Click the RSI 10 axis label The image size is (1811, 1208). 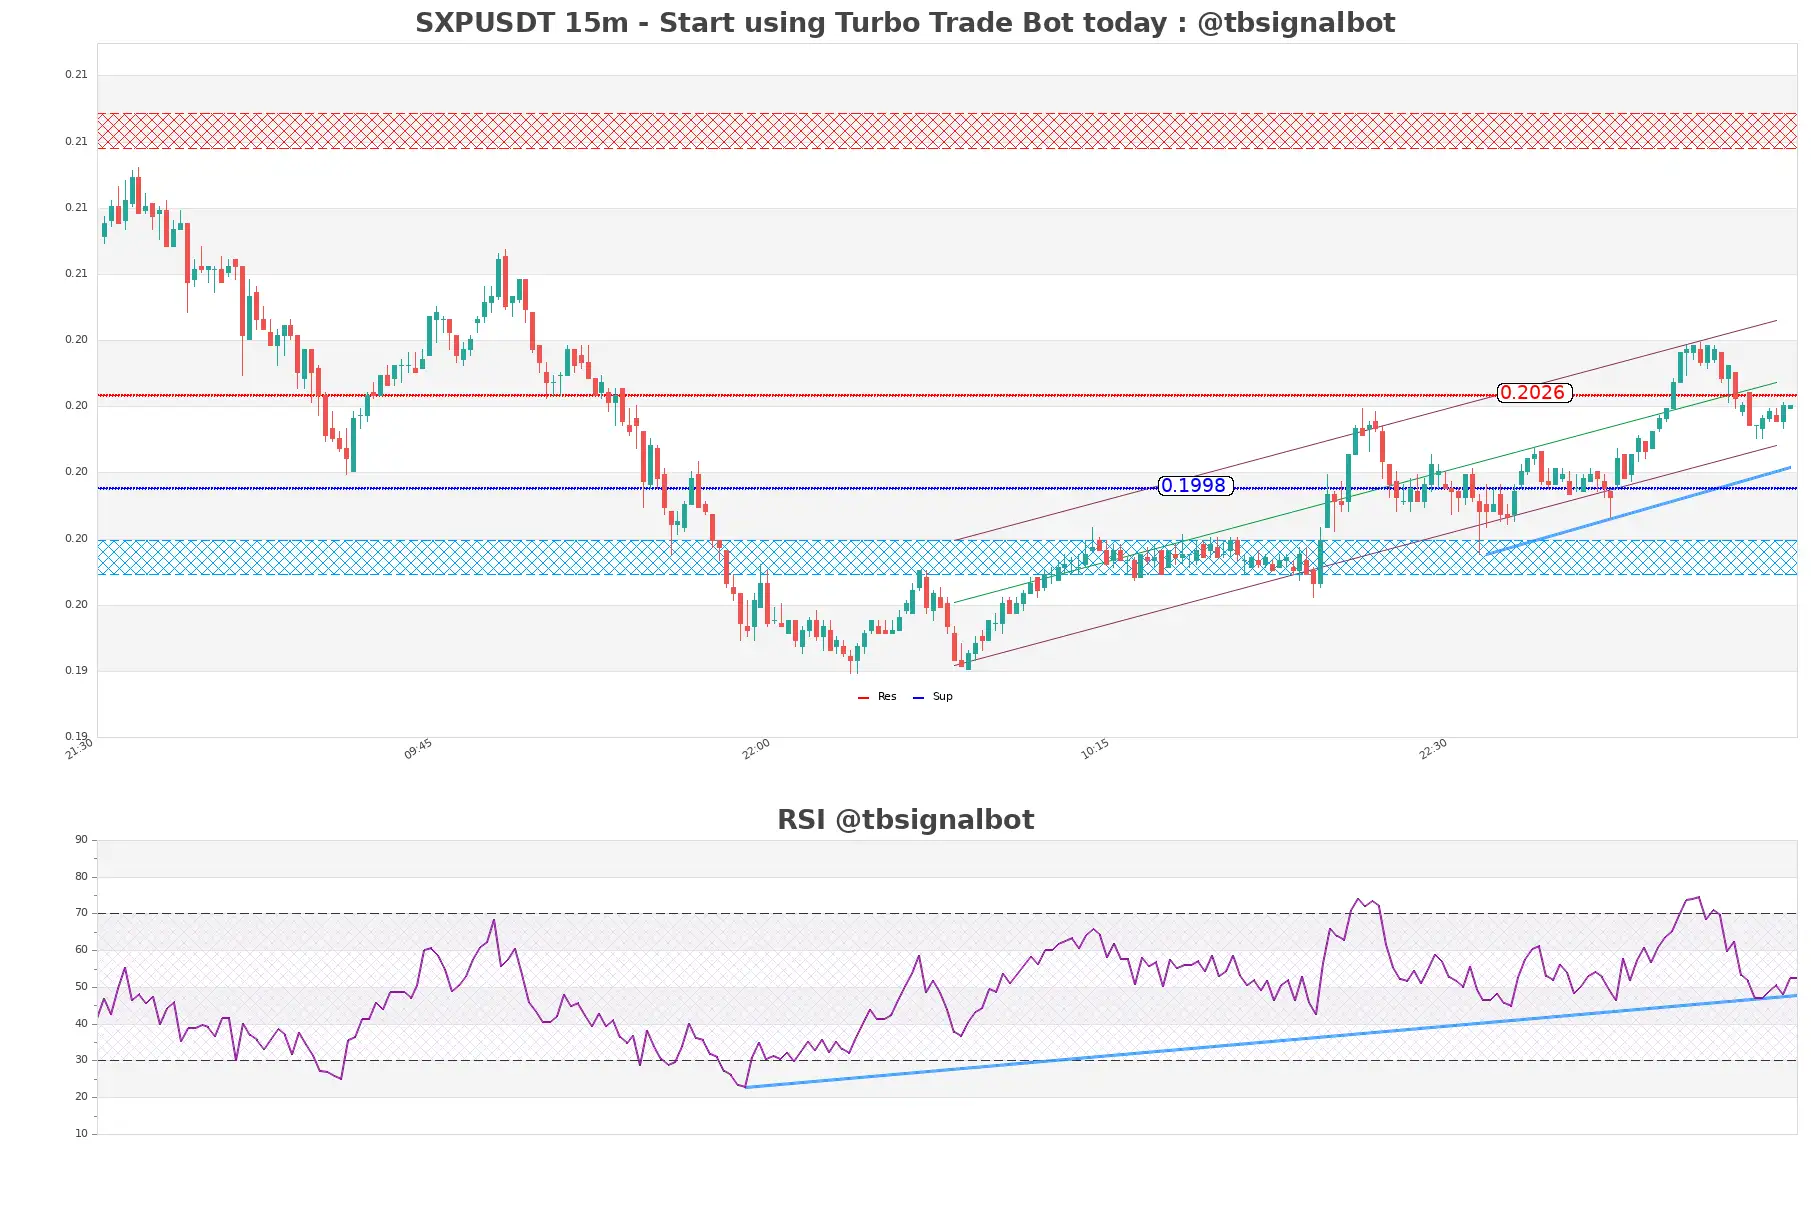(x=81, y=1134)
